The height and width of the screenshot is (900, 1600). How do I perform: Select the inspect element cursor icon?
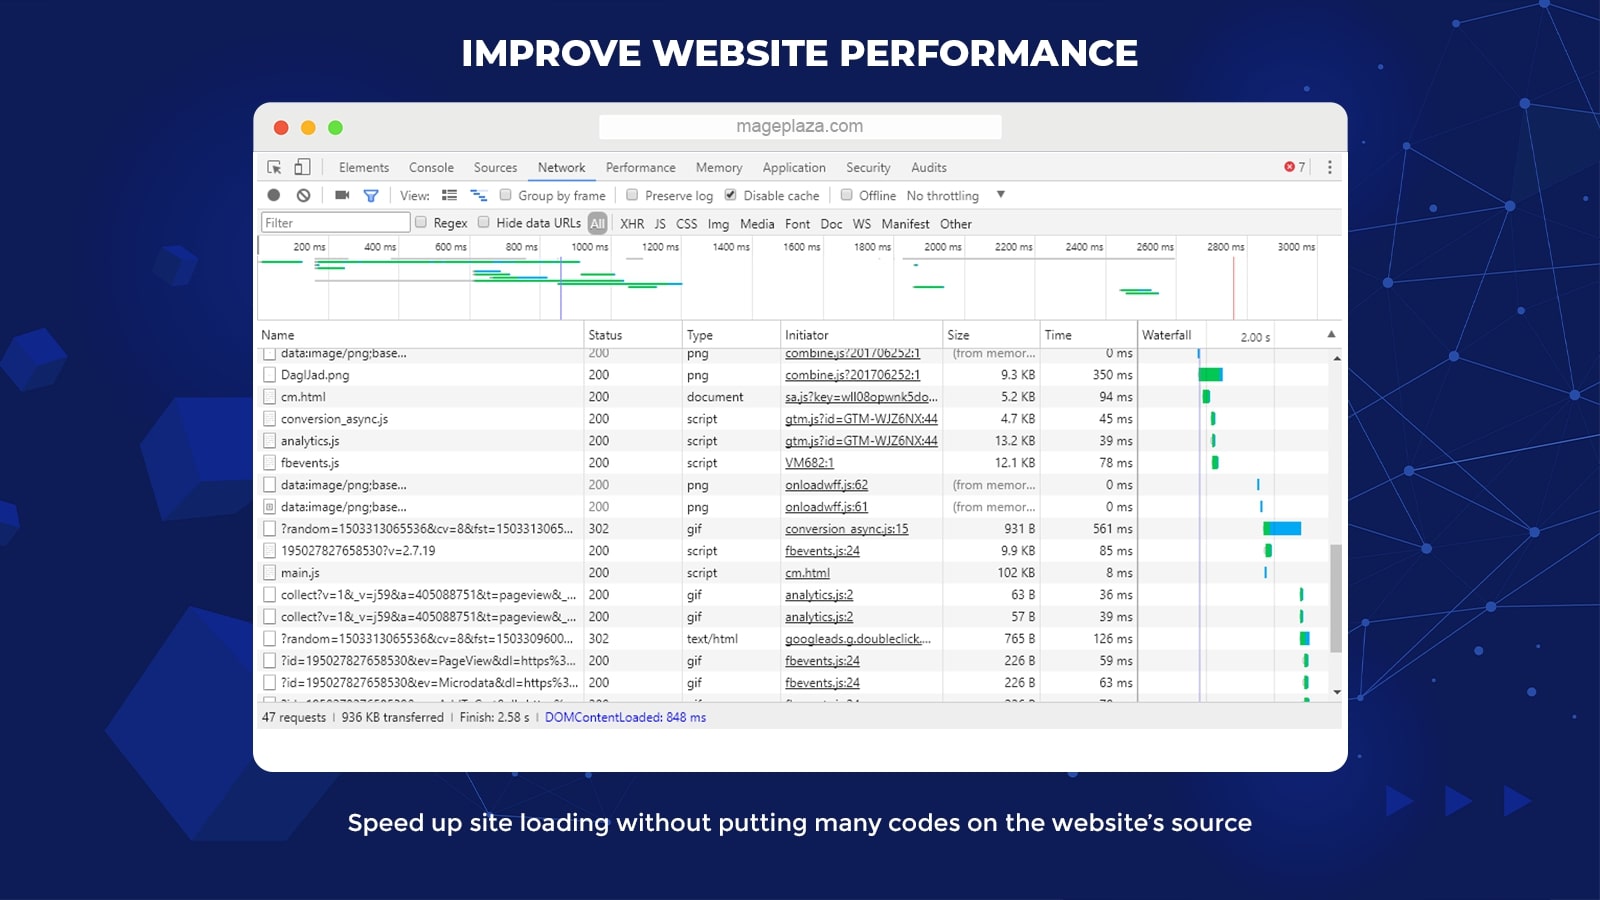[x=274, y=167]
